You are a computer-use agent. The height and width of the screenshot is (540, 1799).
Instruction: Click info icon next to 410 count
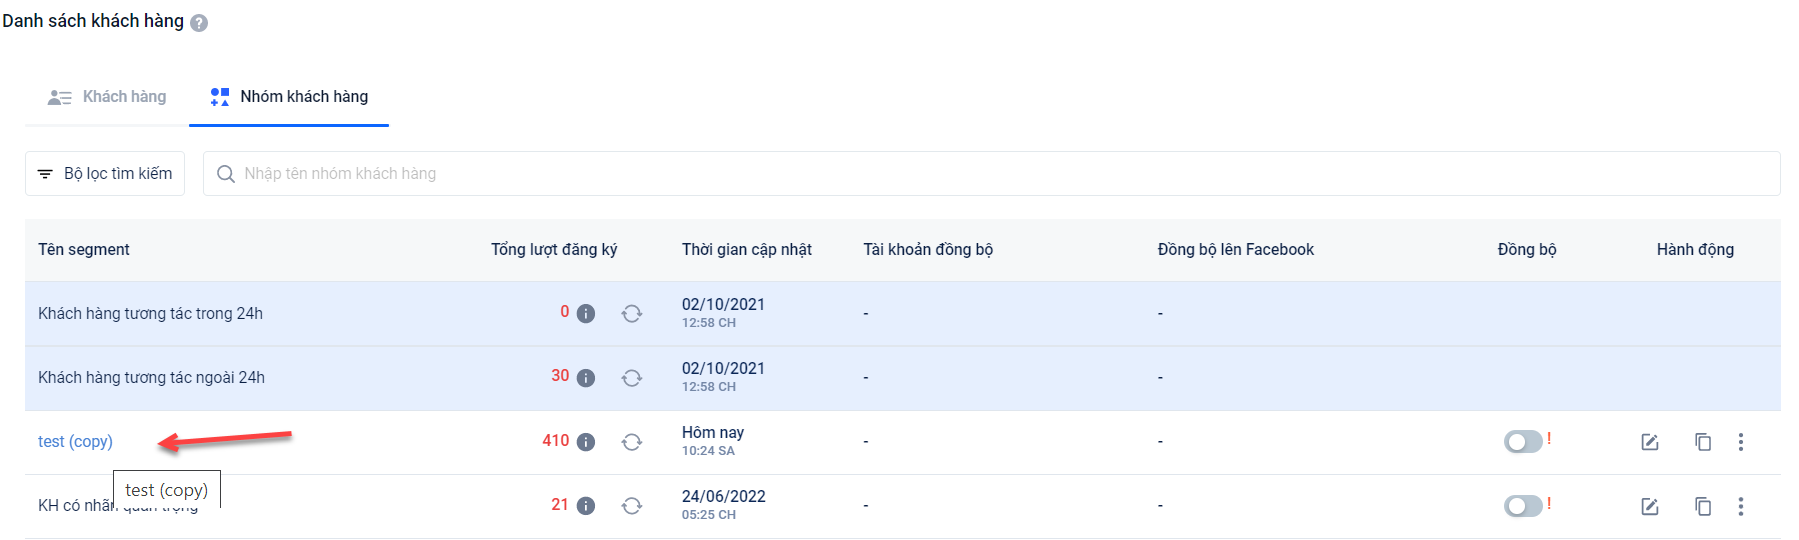(586, 442)
